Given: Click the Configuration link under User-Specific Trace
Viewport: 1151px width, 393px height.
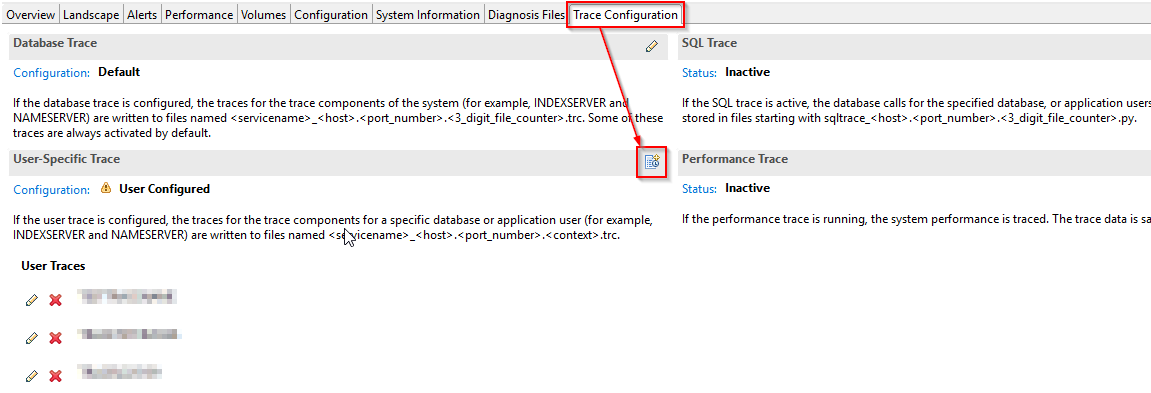Looking at the screenshot, I should click(x=51, y=190).
